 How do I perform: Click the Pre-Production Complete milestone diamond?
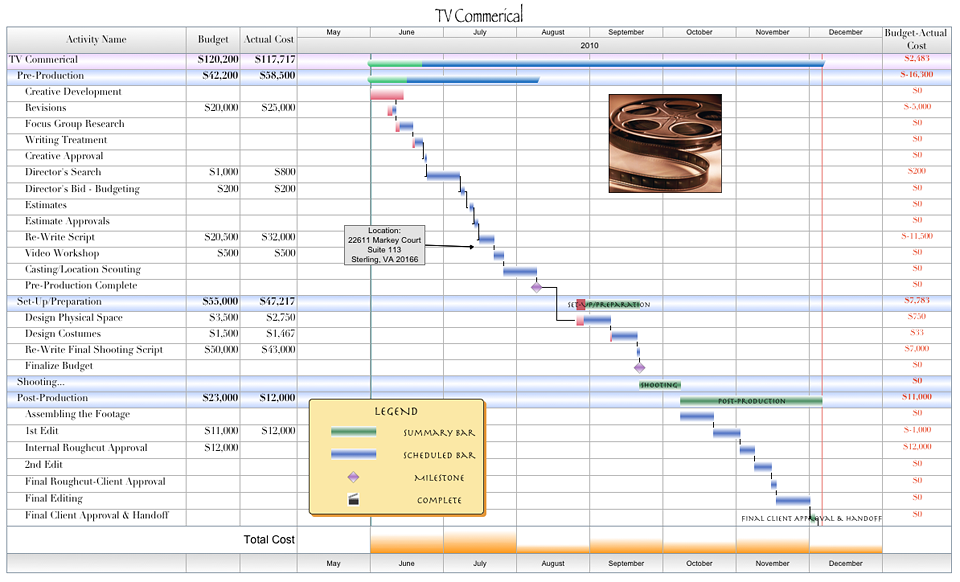(536, 287)
